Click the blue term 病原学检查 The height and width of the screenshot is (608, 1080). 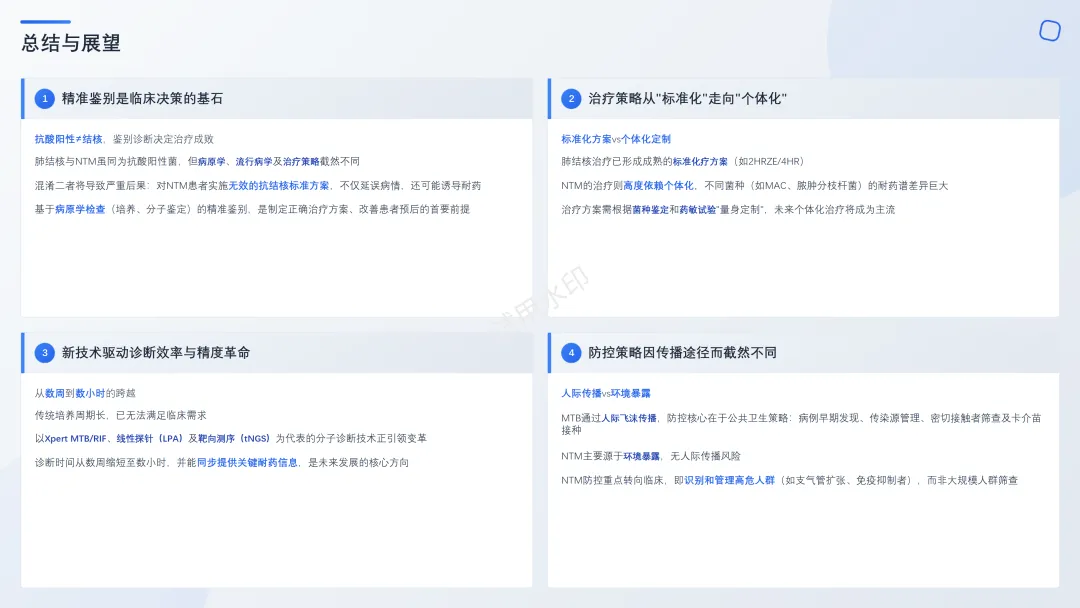click(x=80, y=209)
